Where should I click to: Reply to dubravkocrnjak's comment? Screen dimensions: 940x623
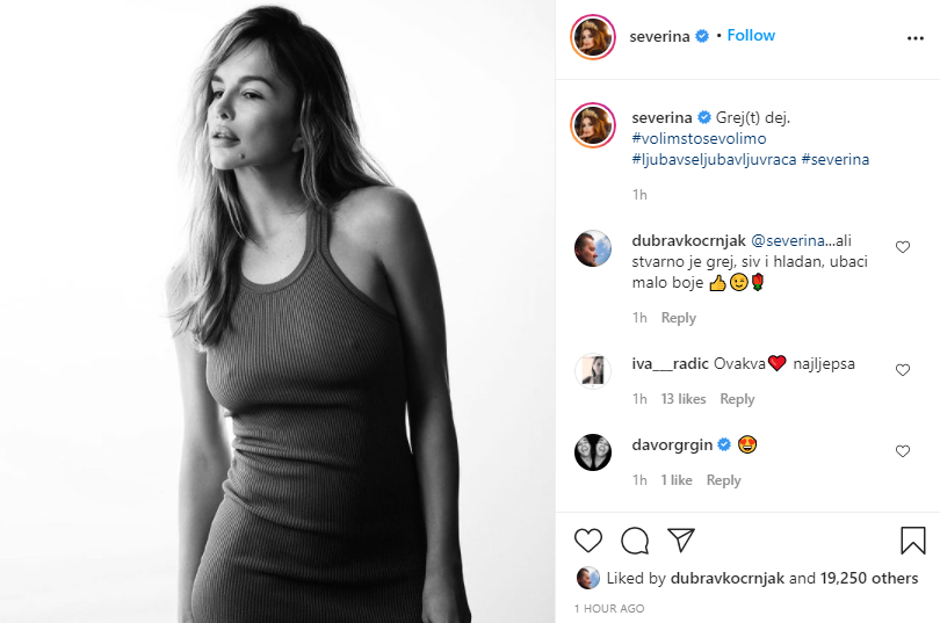678,318
